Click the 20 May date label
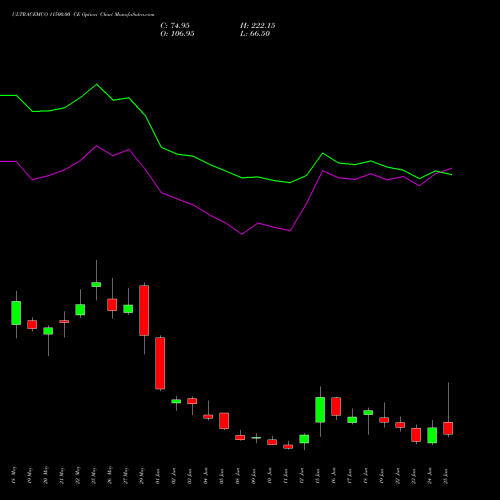Screen dimensions: 500x500 click(x=46, y=475)
